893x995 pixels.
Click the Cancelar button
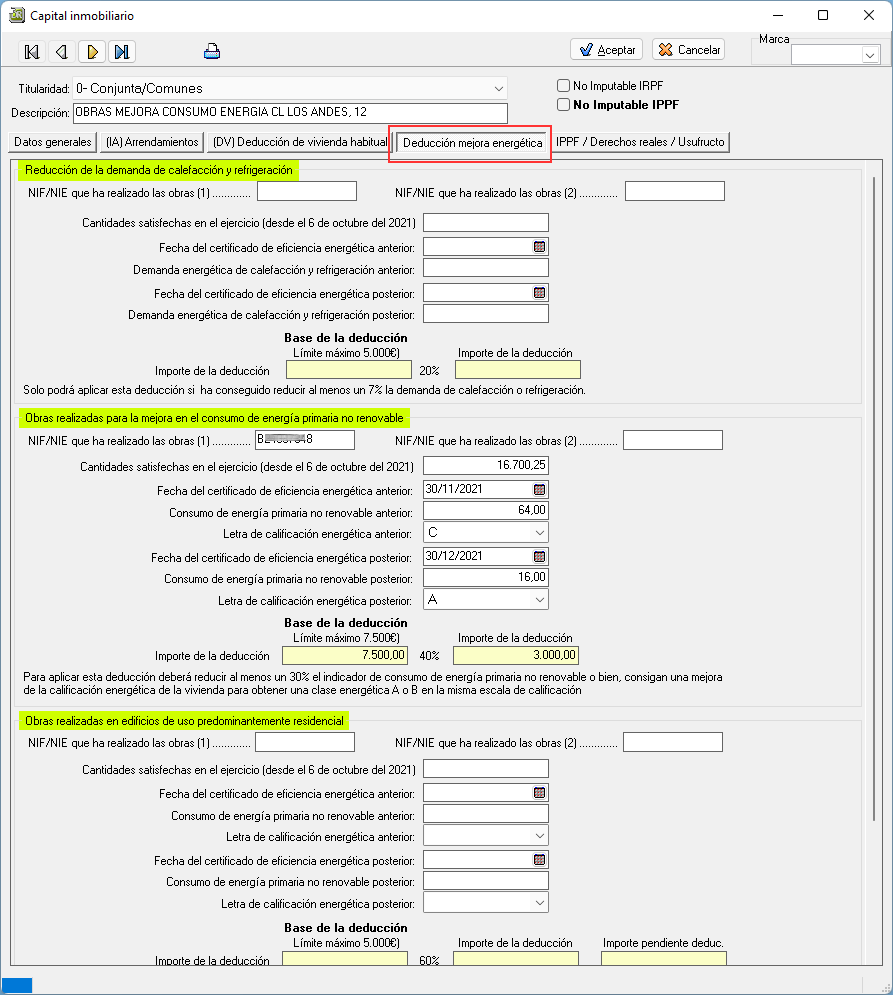point(689,49)
